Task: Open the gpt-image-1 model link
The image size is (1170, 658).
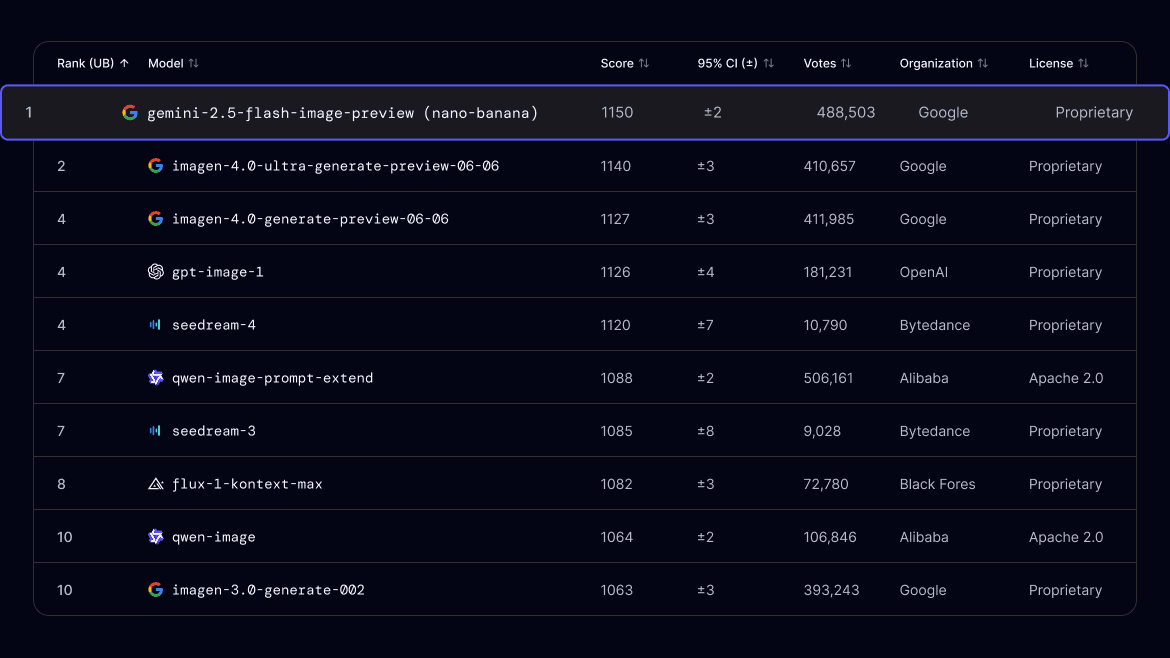Action: (x=217, y=272)
